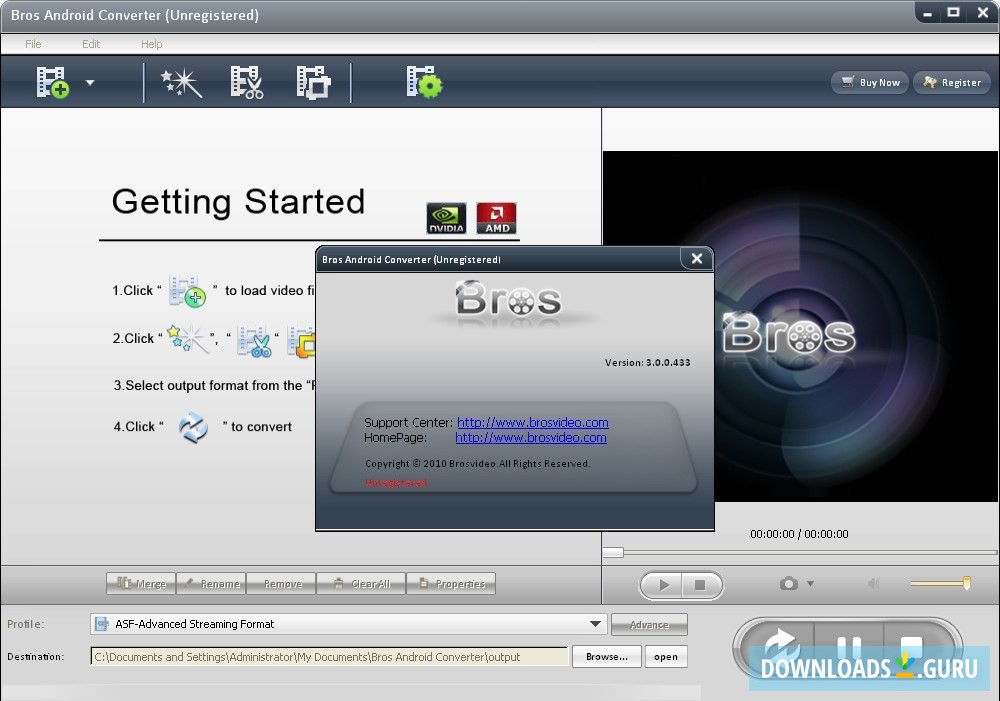
Task: Expand the snapshot options arrow
Action: click(811, 584)
